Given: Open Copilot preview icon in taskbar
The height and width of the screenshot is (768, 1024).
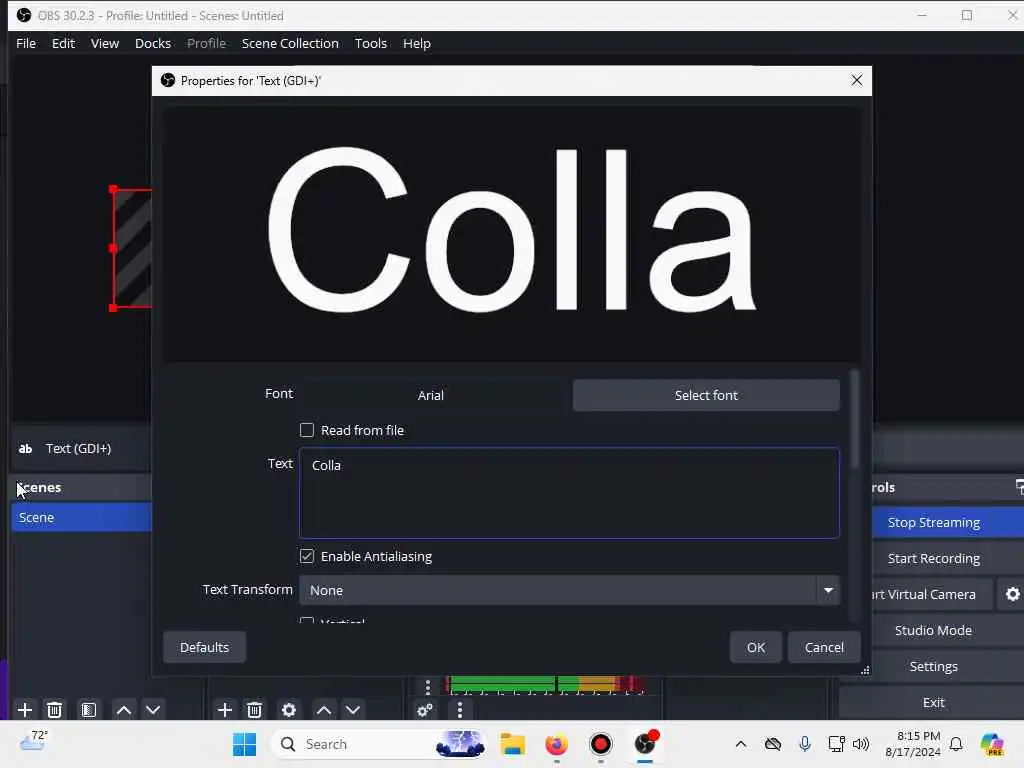Looking at the screenshot, I should (x=992, y=744).
